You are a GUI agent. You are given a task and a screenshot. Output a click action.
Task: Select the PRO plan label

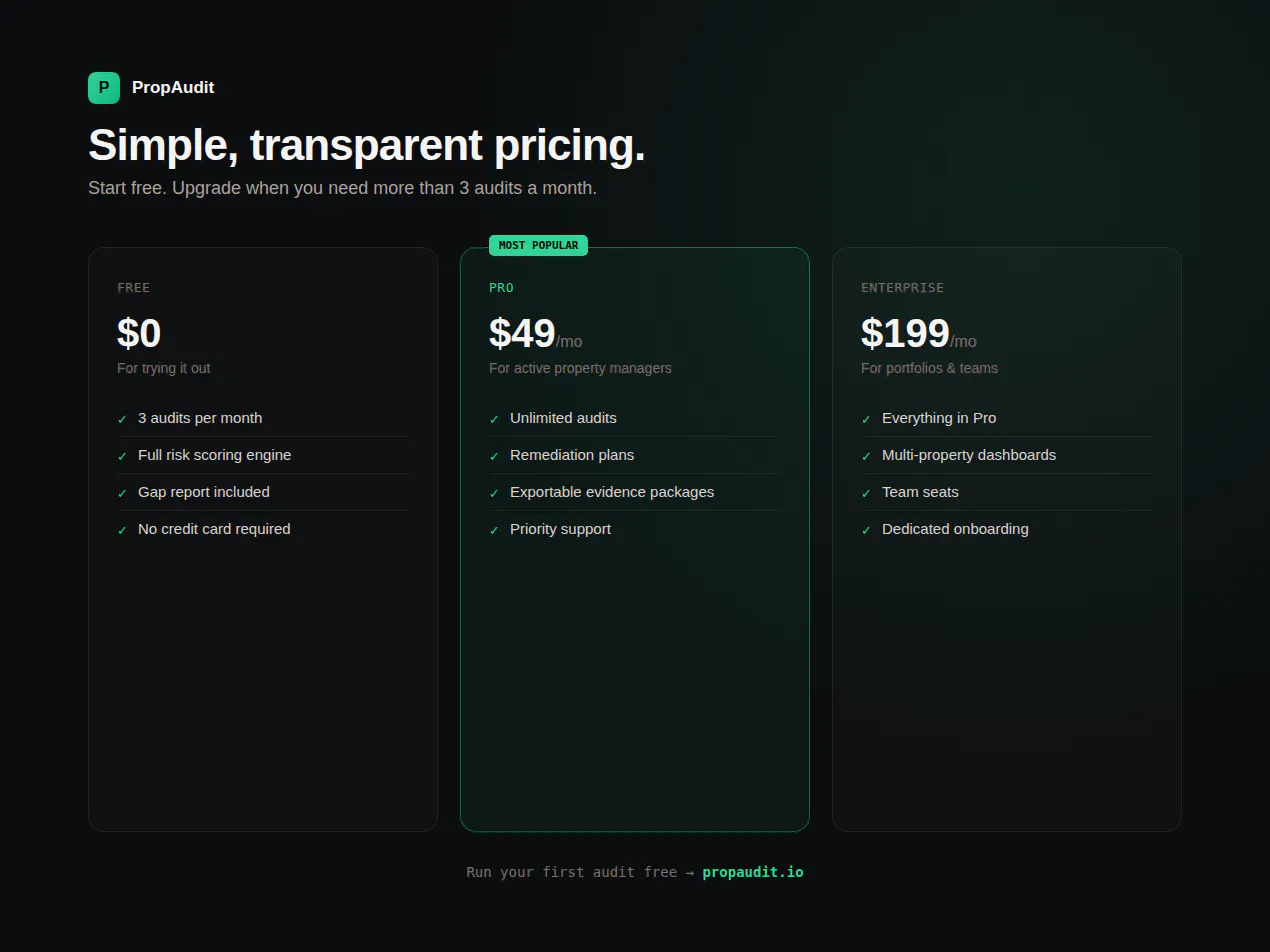tap(501, 288)
